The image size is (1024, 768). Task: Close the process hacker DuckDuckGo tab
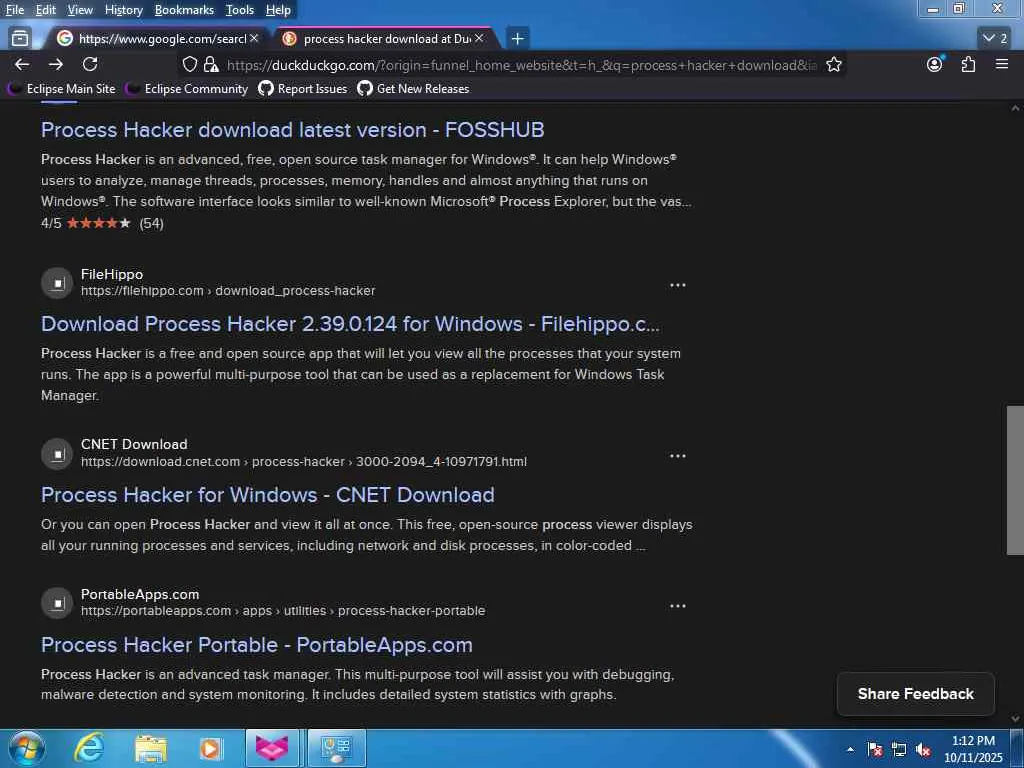click(x=479, y=39)
